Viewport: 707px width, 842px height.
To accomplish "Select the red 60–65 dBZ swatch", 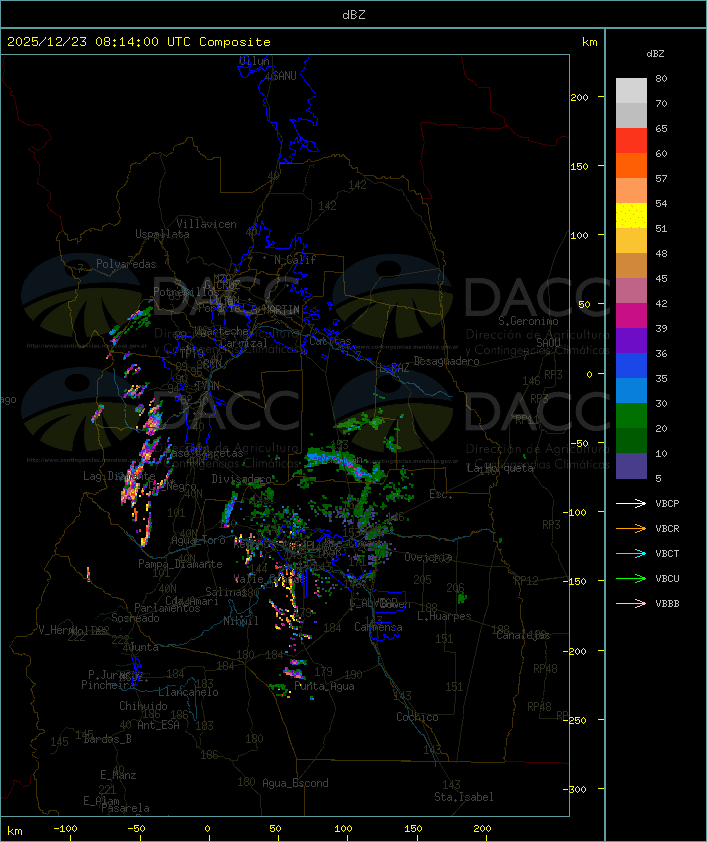I will click(x=631, y=141).
